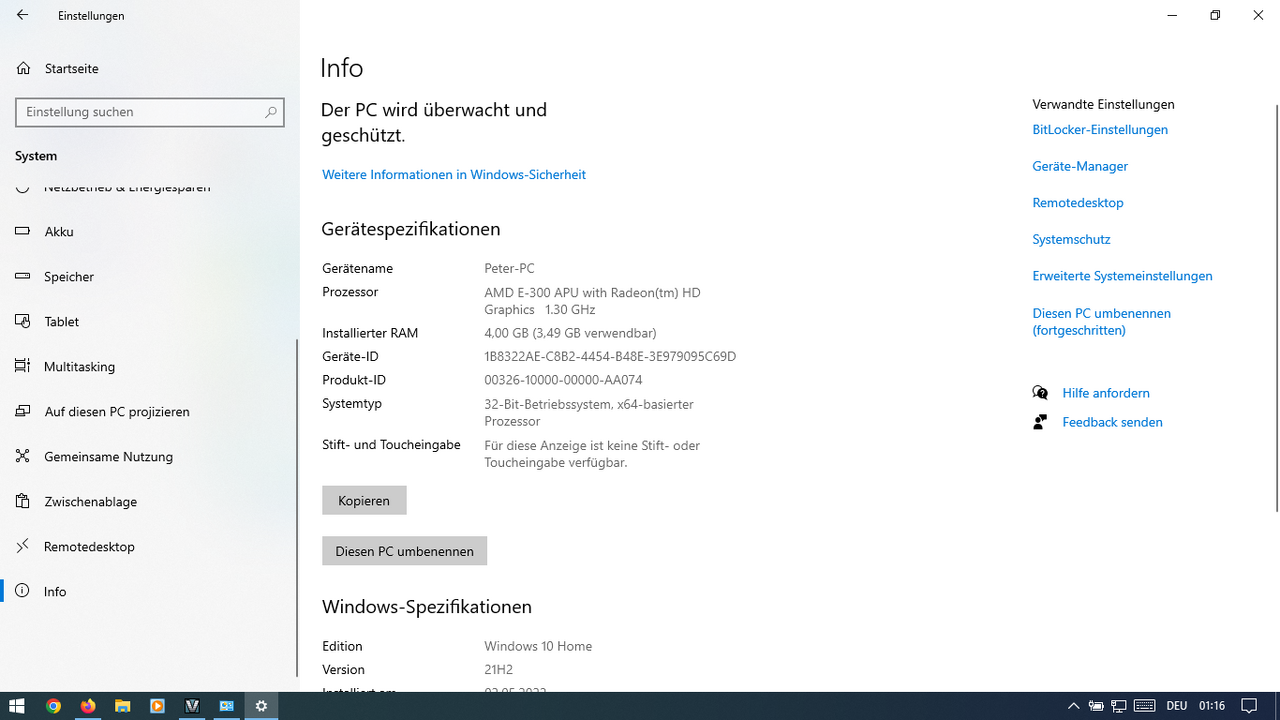Click the DEU language indicator
Screen dimensions: 1280x720
click(x=1176, y=706)
